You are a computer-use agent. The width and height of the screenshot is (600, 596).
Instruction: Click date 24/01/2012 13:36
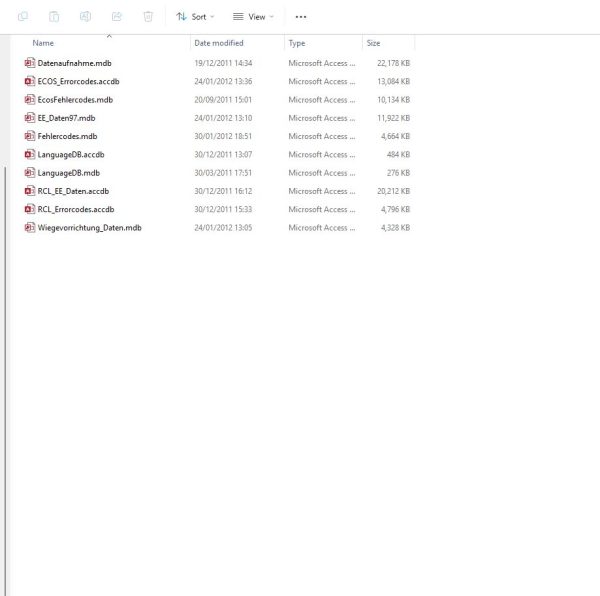[223, 81]
